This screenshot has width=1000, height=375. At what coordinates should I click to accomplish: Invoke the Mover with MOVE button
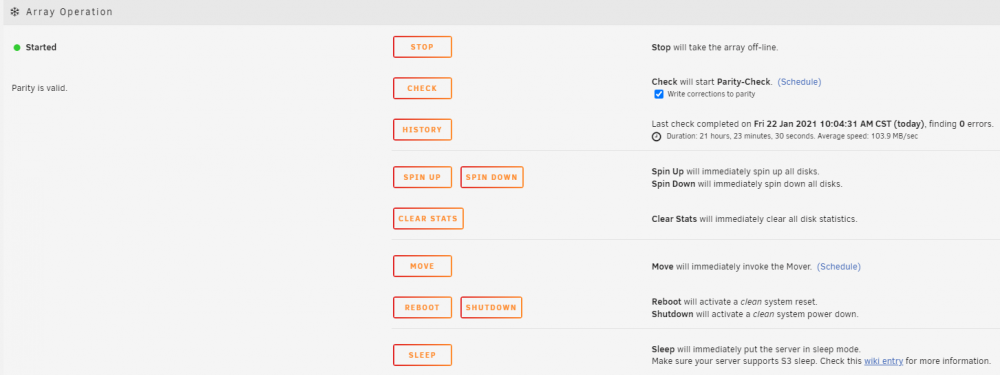tap(422, 266)
